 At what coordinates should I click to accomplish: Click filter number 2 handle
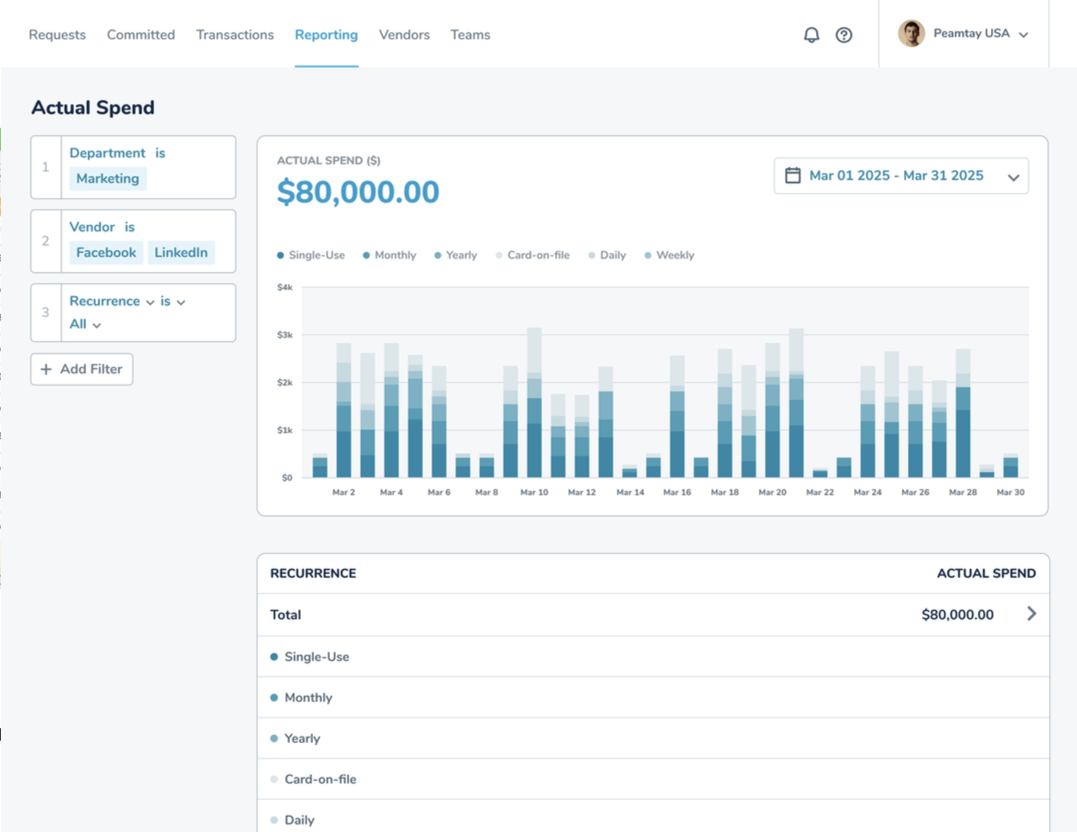click(46, 241)
